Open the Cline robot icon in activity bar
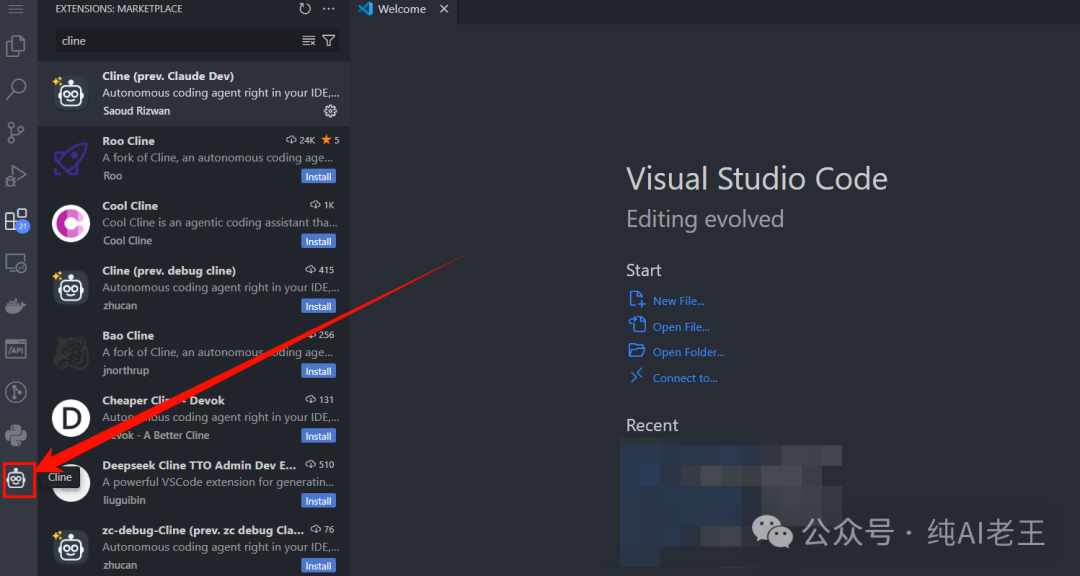The height and width of the screenshot is (576, 1080). [x=17, y=478]
